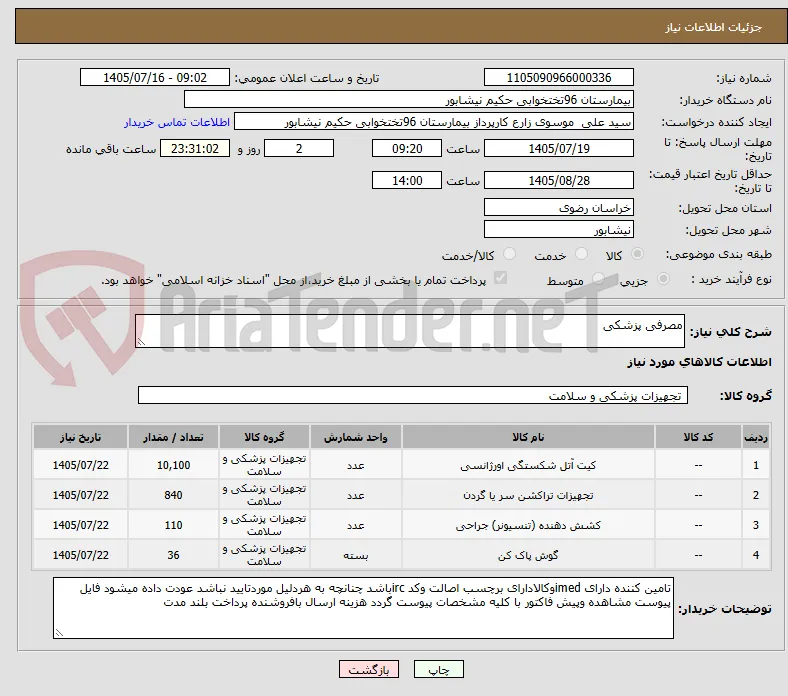Click the delivery province field خراسان رضوی
Image resolution: width=788 pixels, height=696 pixels.
558,208
